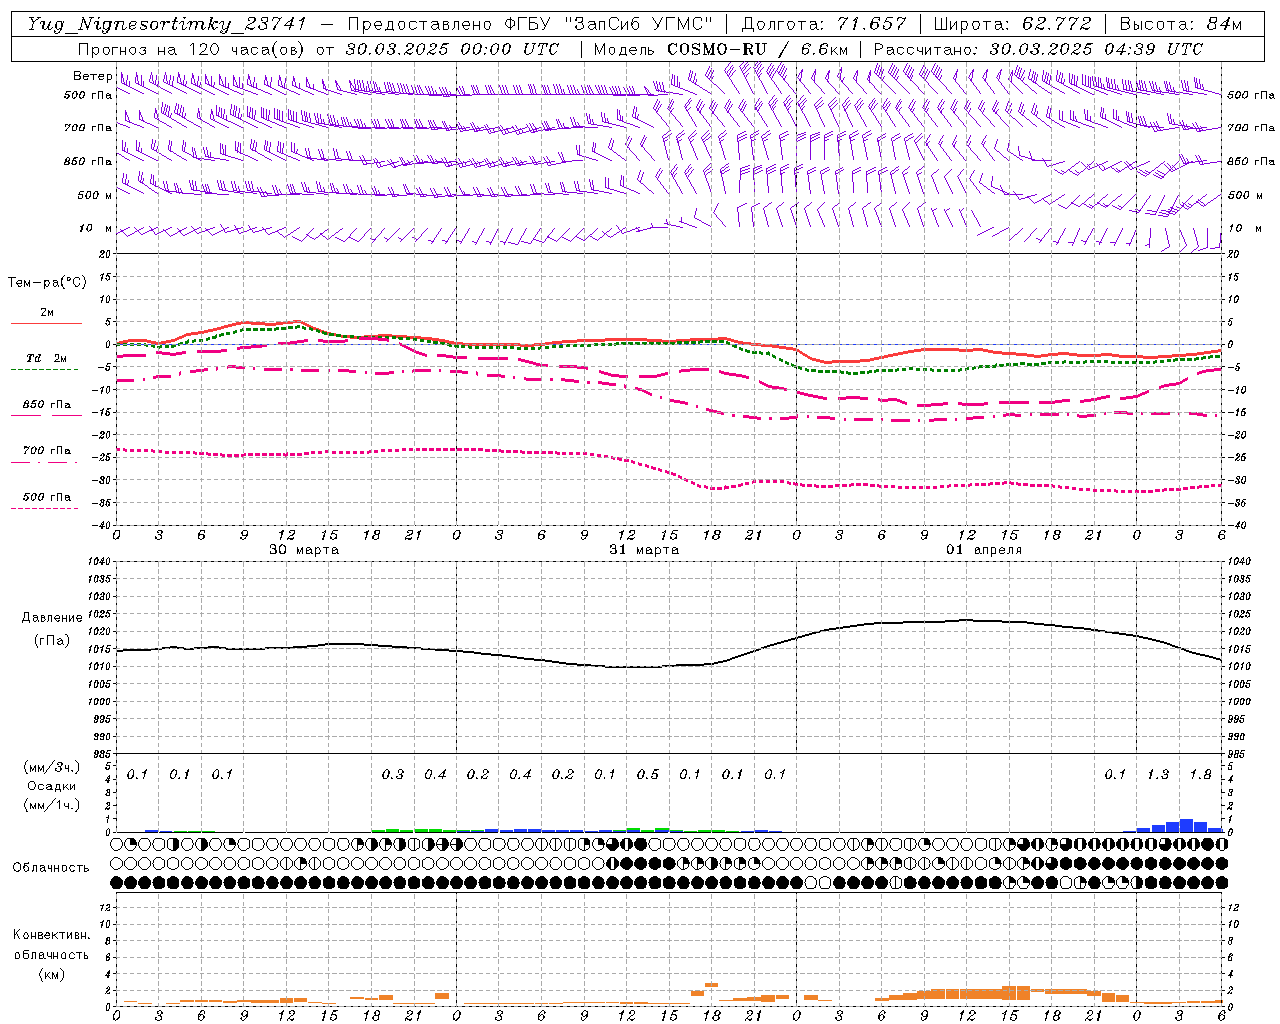Click the Тем-ра(°C) axis title
The width and height of the screenshot is (1280, 1024).
tap(47, 282)
